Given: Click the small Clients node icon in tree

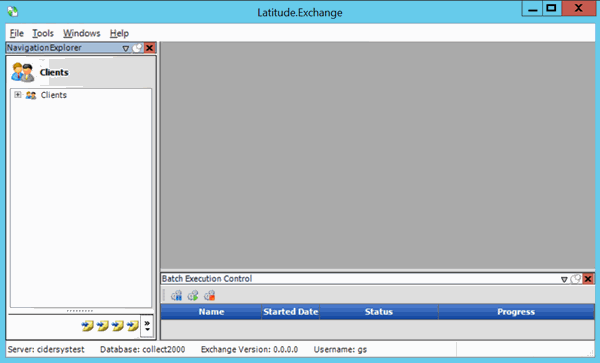Looking at the screenshot, I should point(31,95).
